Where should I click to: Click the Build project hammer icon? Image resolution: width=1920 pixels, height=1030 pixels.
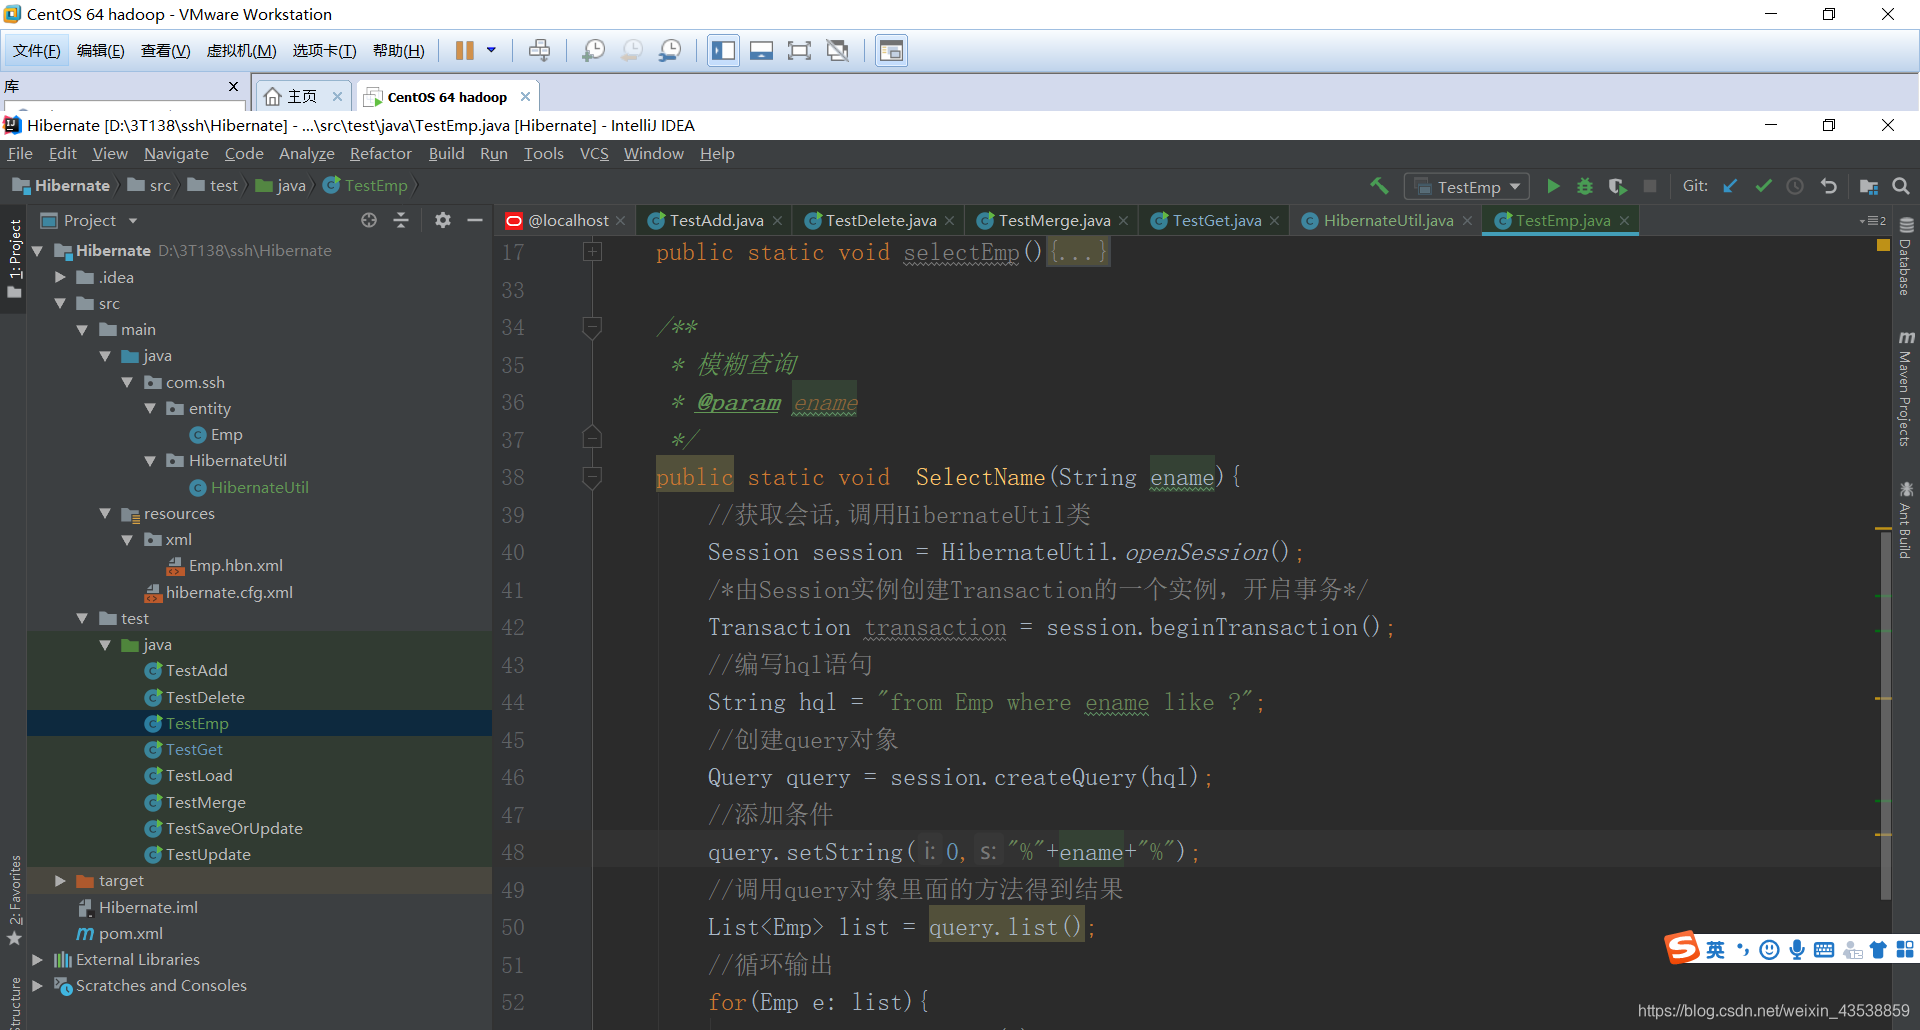pos(1379,186)
